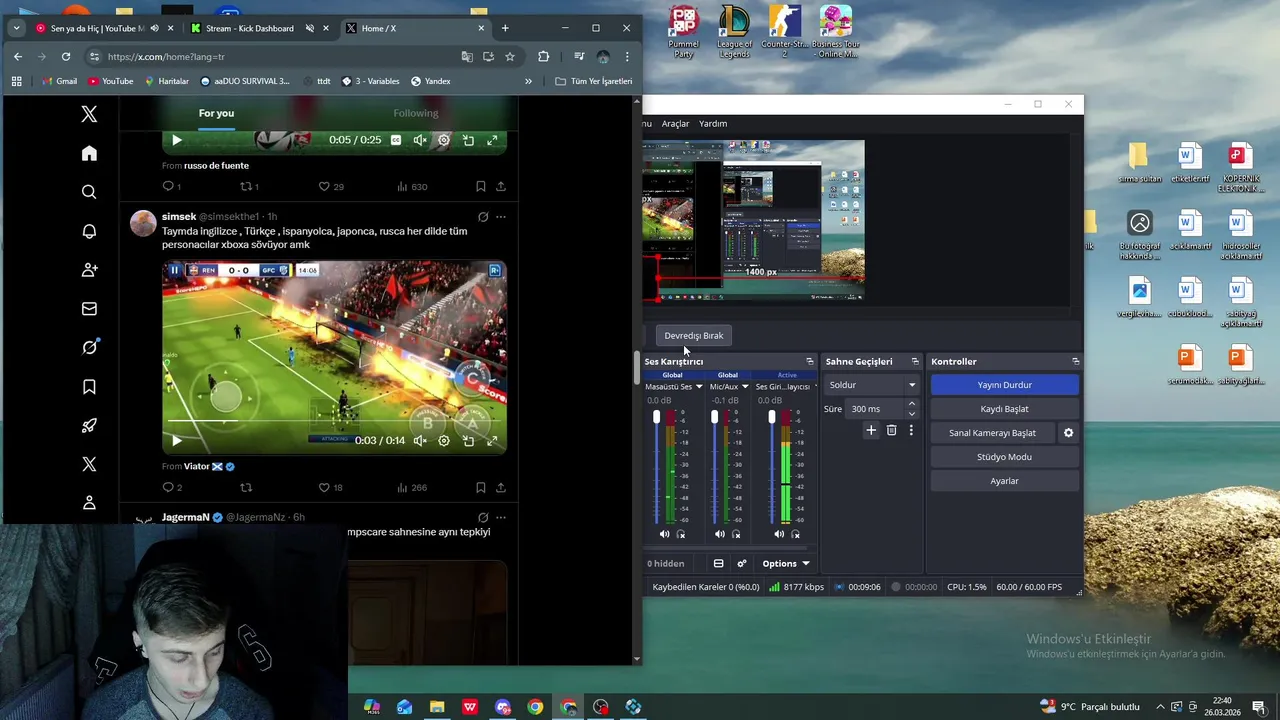Switch to the YouTube Music browser tab
Viewport: 1280px width, 720px height.
tap(98, 28)
